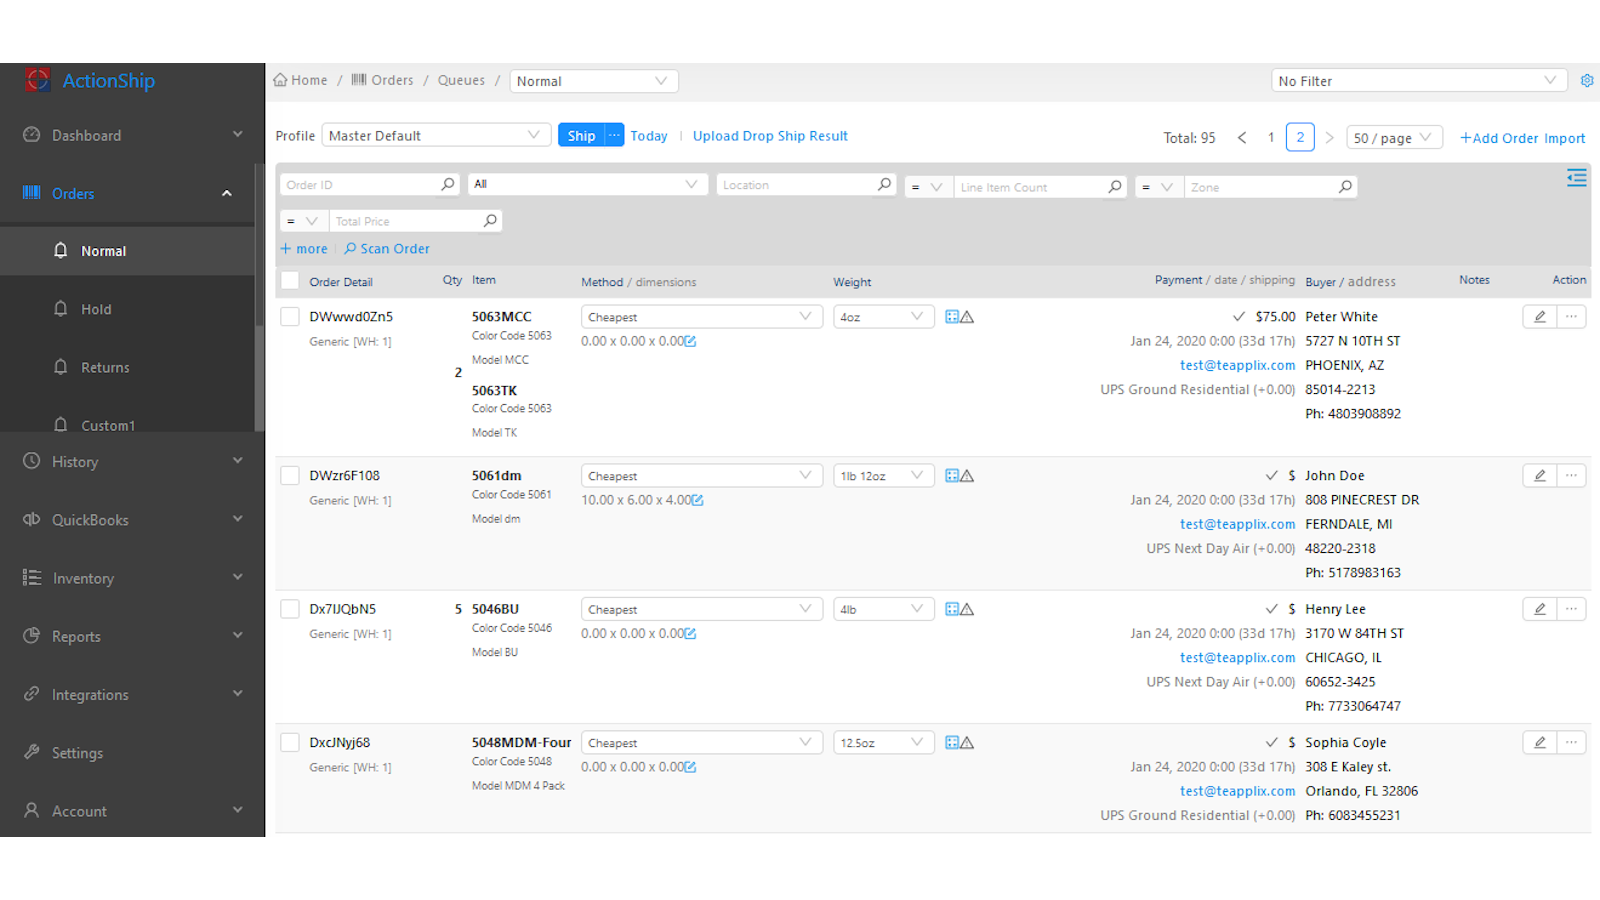
Task: Click the warning triangle icon on order Dx7IJQbN5
Action: [967, 608]
